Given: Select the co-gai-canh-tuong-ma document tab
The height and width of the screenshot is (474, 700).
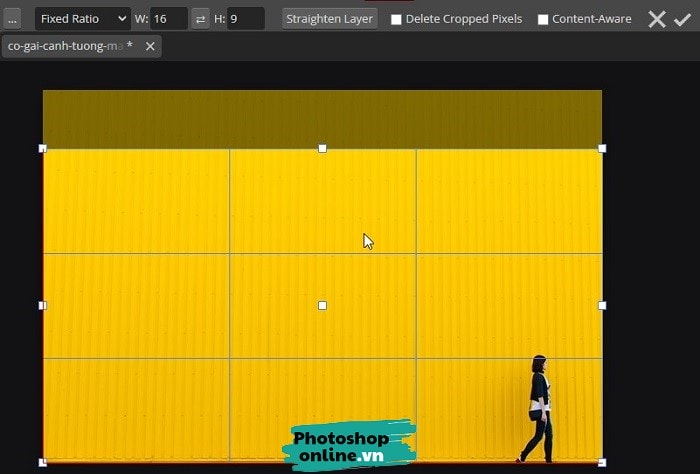Looking at the screenshot, I should tap(66, 46).
